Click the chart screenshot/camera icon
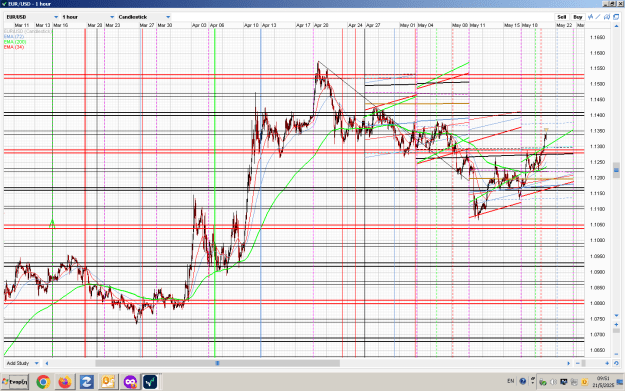 click(607, 17)
